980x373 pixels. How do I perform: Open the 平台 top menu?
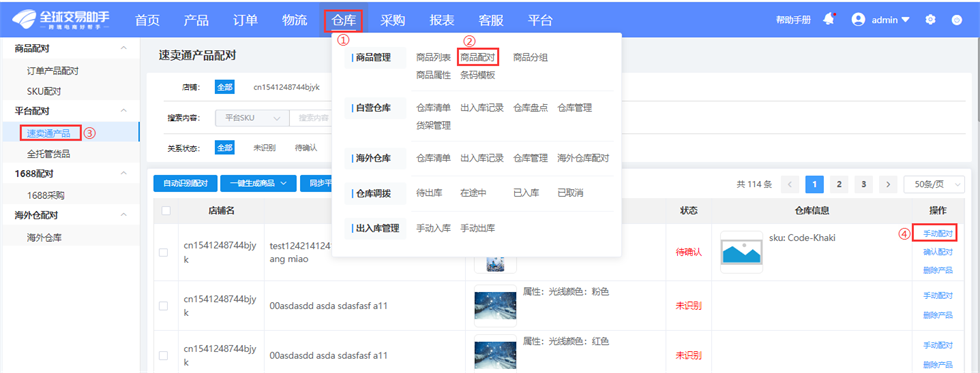pyautogui.click(x=540, y=20)
